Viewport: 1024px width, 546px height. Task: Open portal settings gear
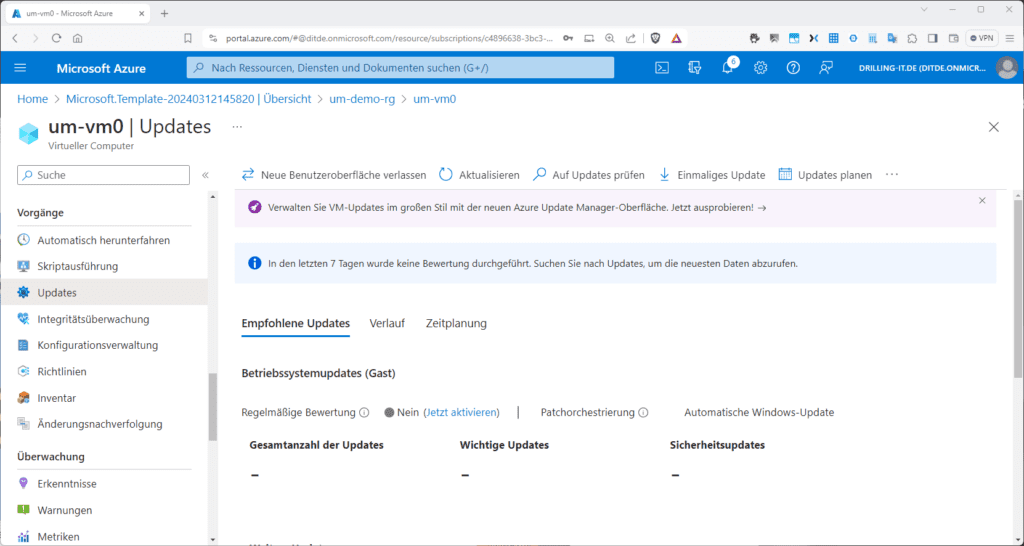pos(760,68)
